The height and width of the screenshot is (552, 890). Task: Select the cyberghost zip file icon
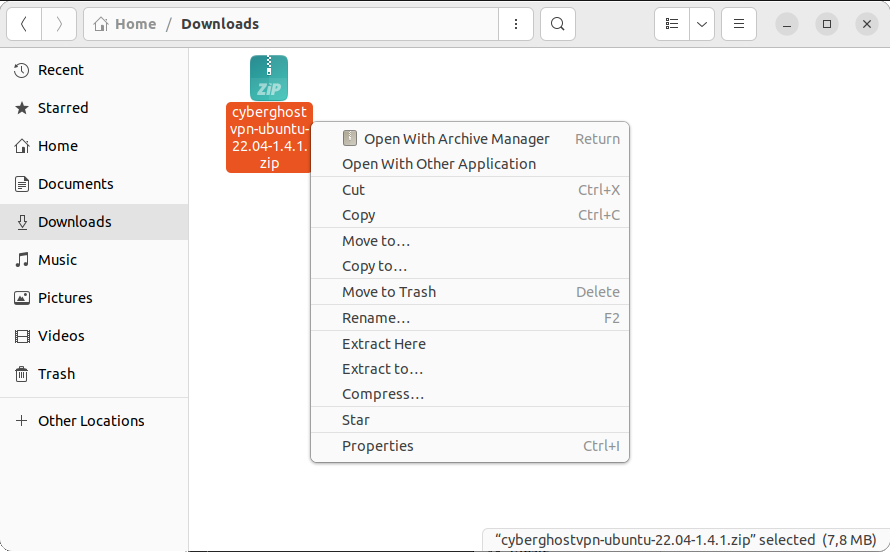point(269,78)
